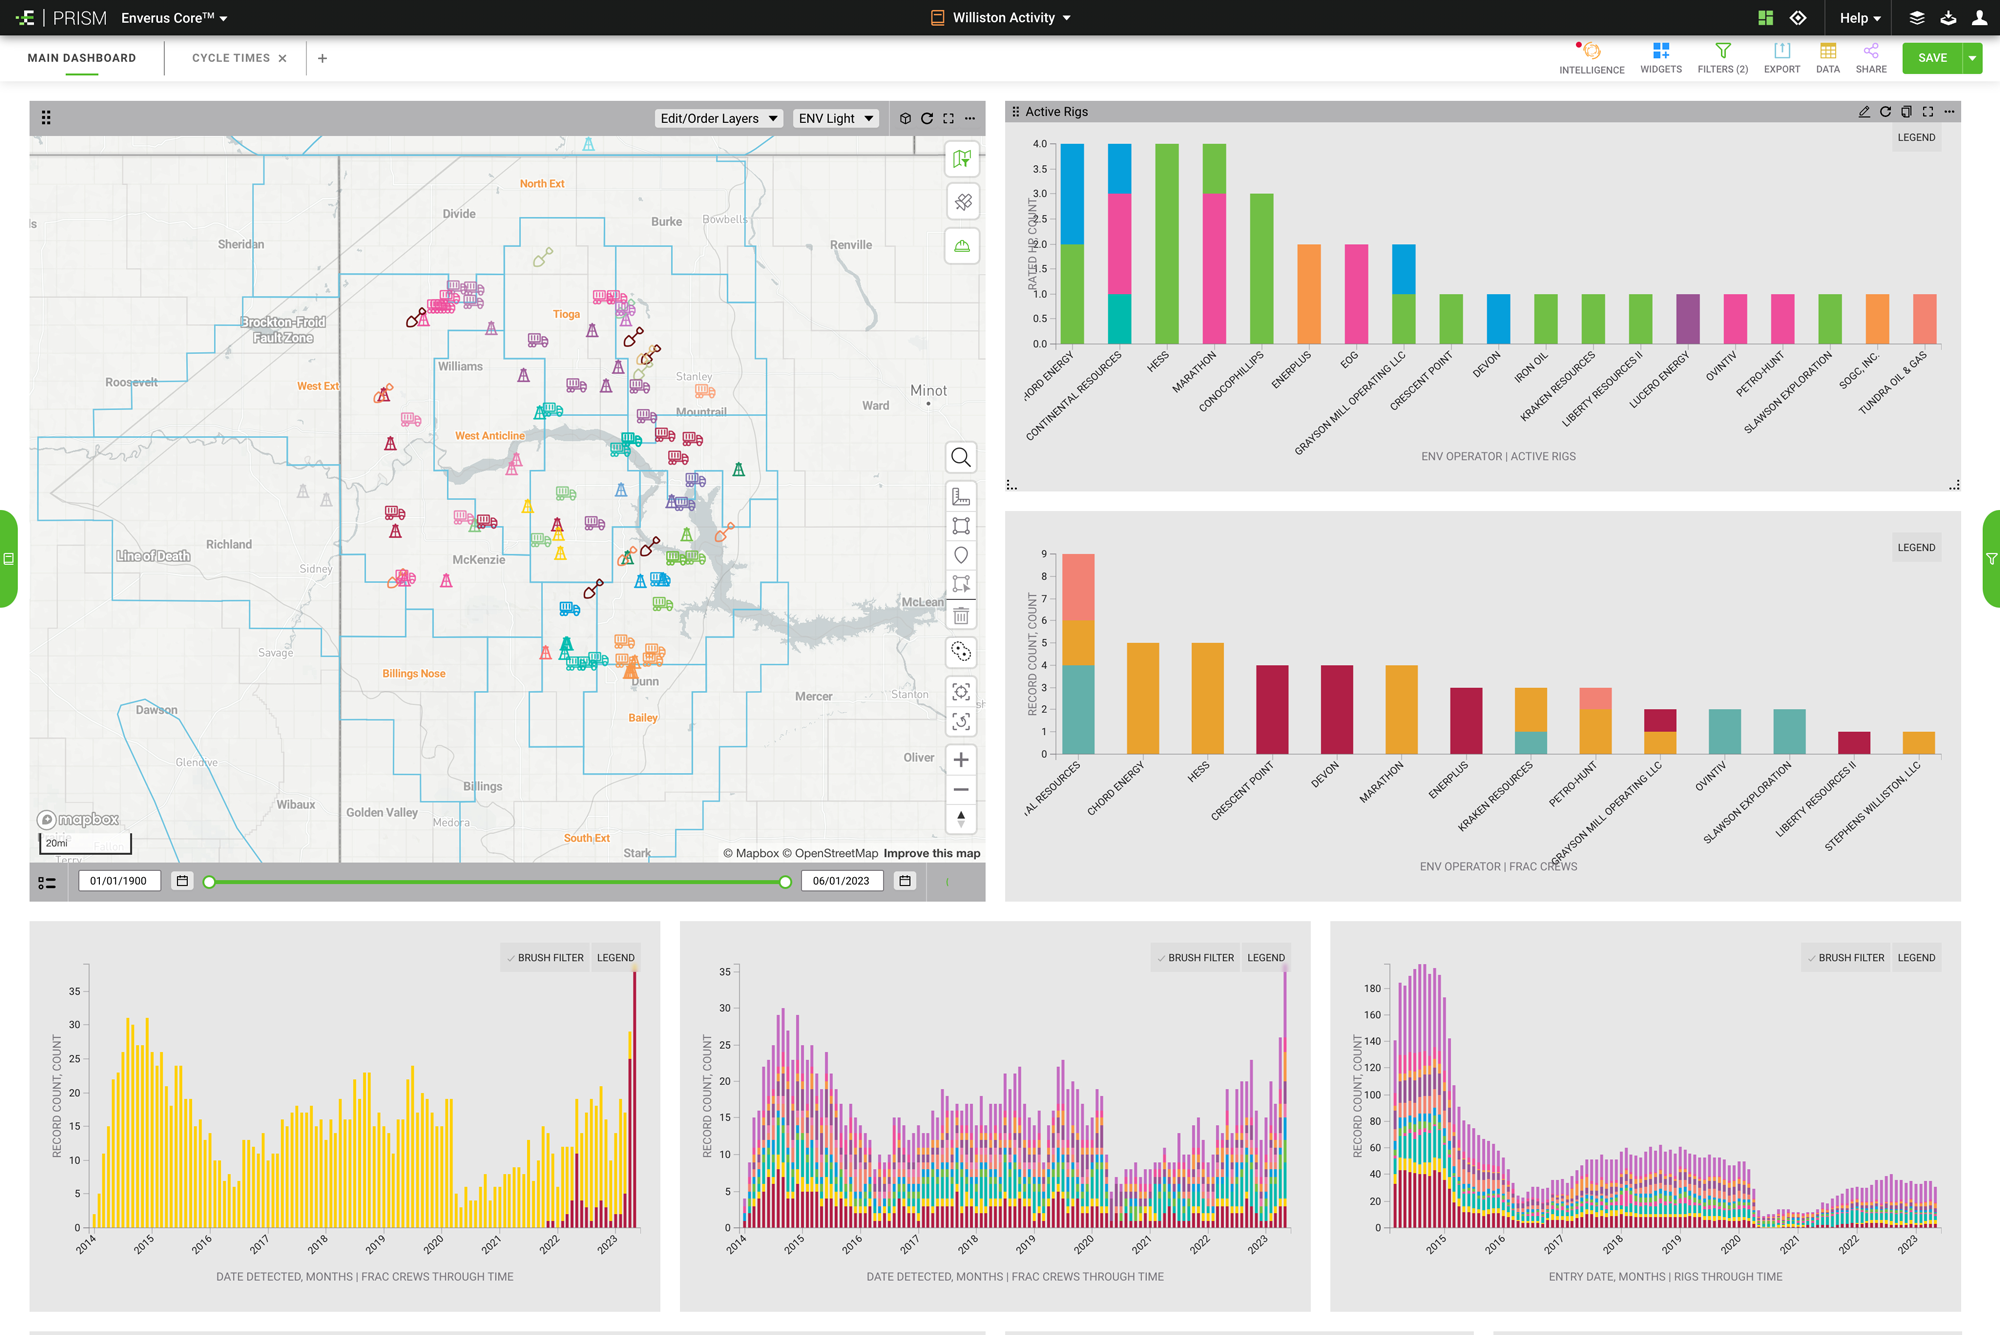Click the diamond target icon in header

click(x=1798, y=18)
